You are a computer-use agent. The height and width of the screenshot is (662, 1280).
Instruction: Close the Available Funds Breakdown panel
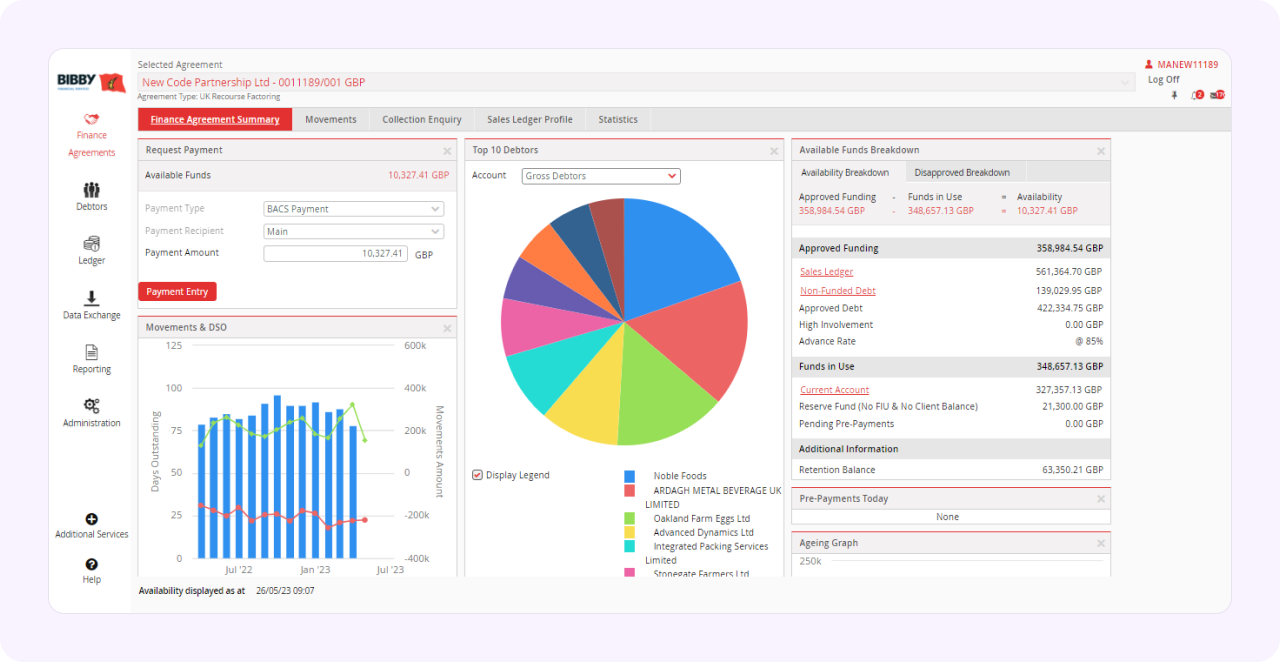click(x=1101, y=151)
